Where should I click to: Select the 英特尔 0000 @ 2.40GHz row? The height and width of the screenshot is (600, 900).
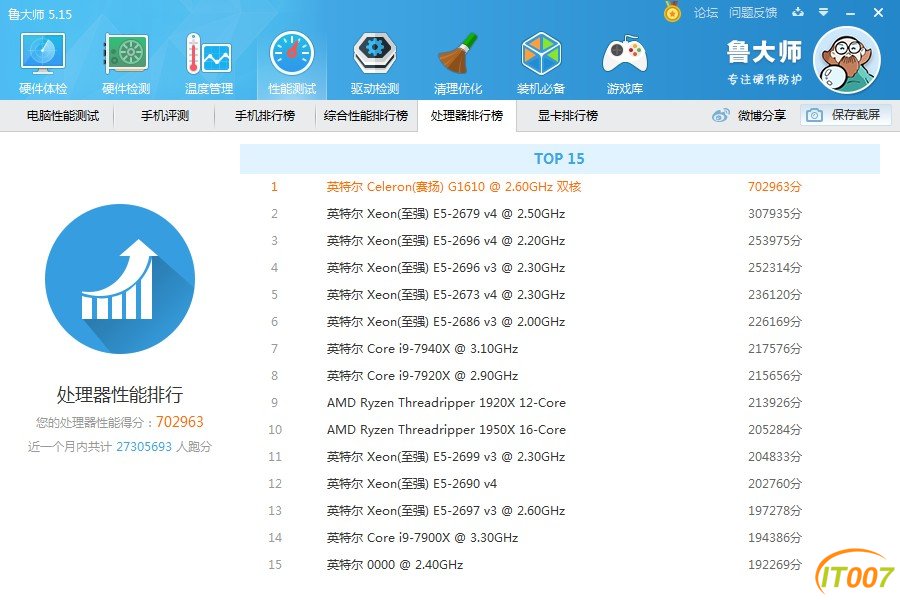click(x=560, y=564)
